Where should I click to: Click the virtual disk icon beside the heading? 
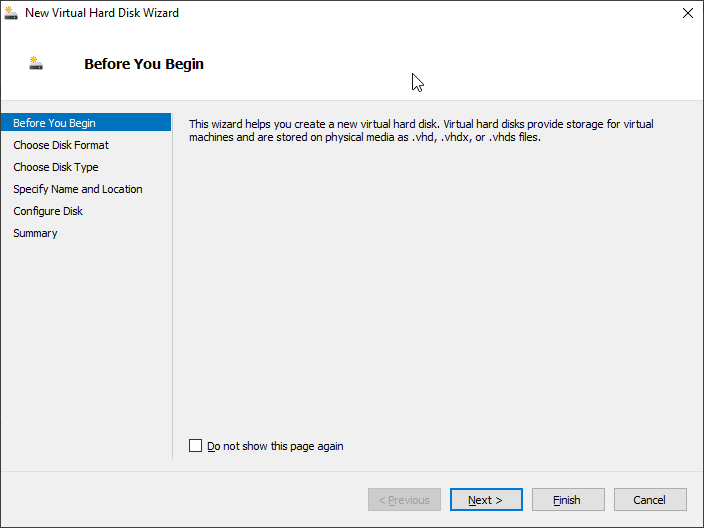pos(36,63)
